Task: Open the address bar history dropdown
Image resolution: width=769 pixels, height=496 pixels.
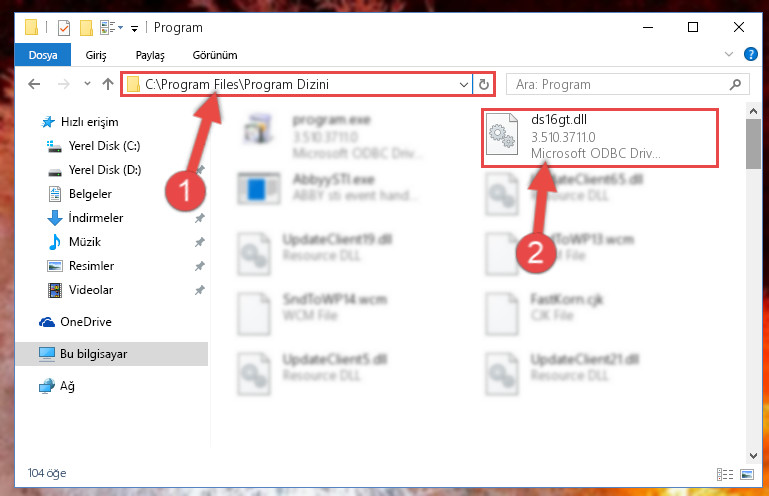Action: point(463,84)
